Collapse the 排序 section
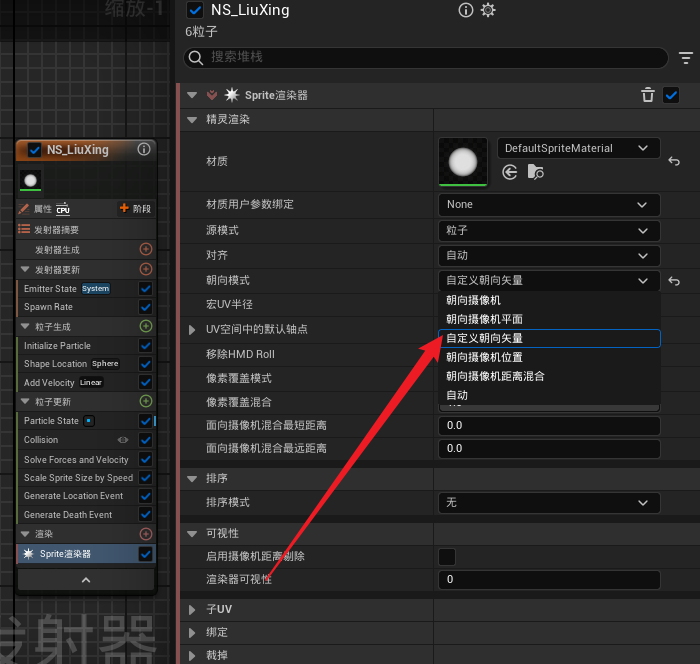Screen dimensions: 700x664 pos(192,479)
